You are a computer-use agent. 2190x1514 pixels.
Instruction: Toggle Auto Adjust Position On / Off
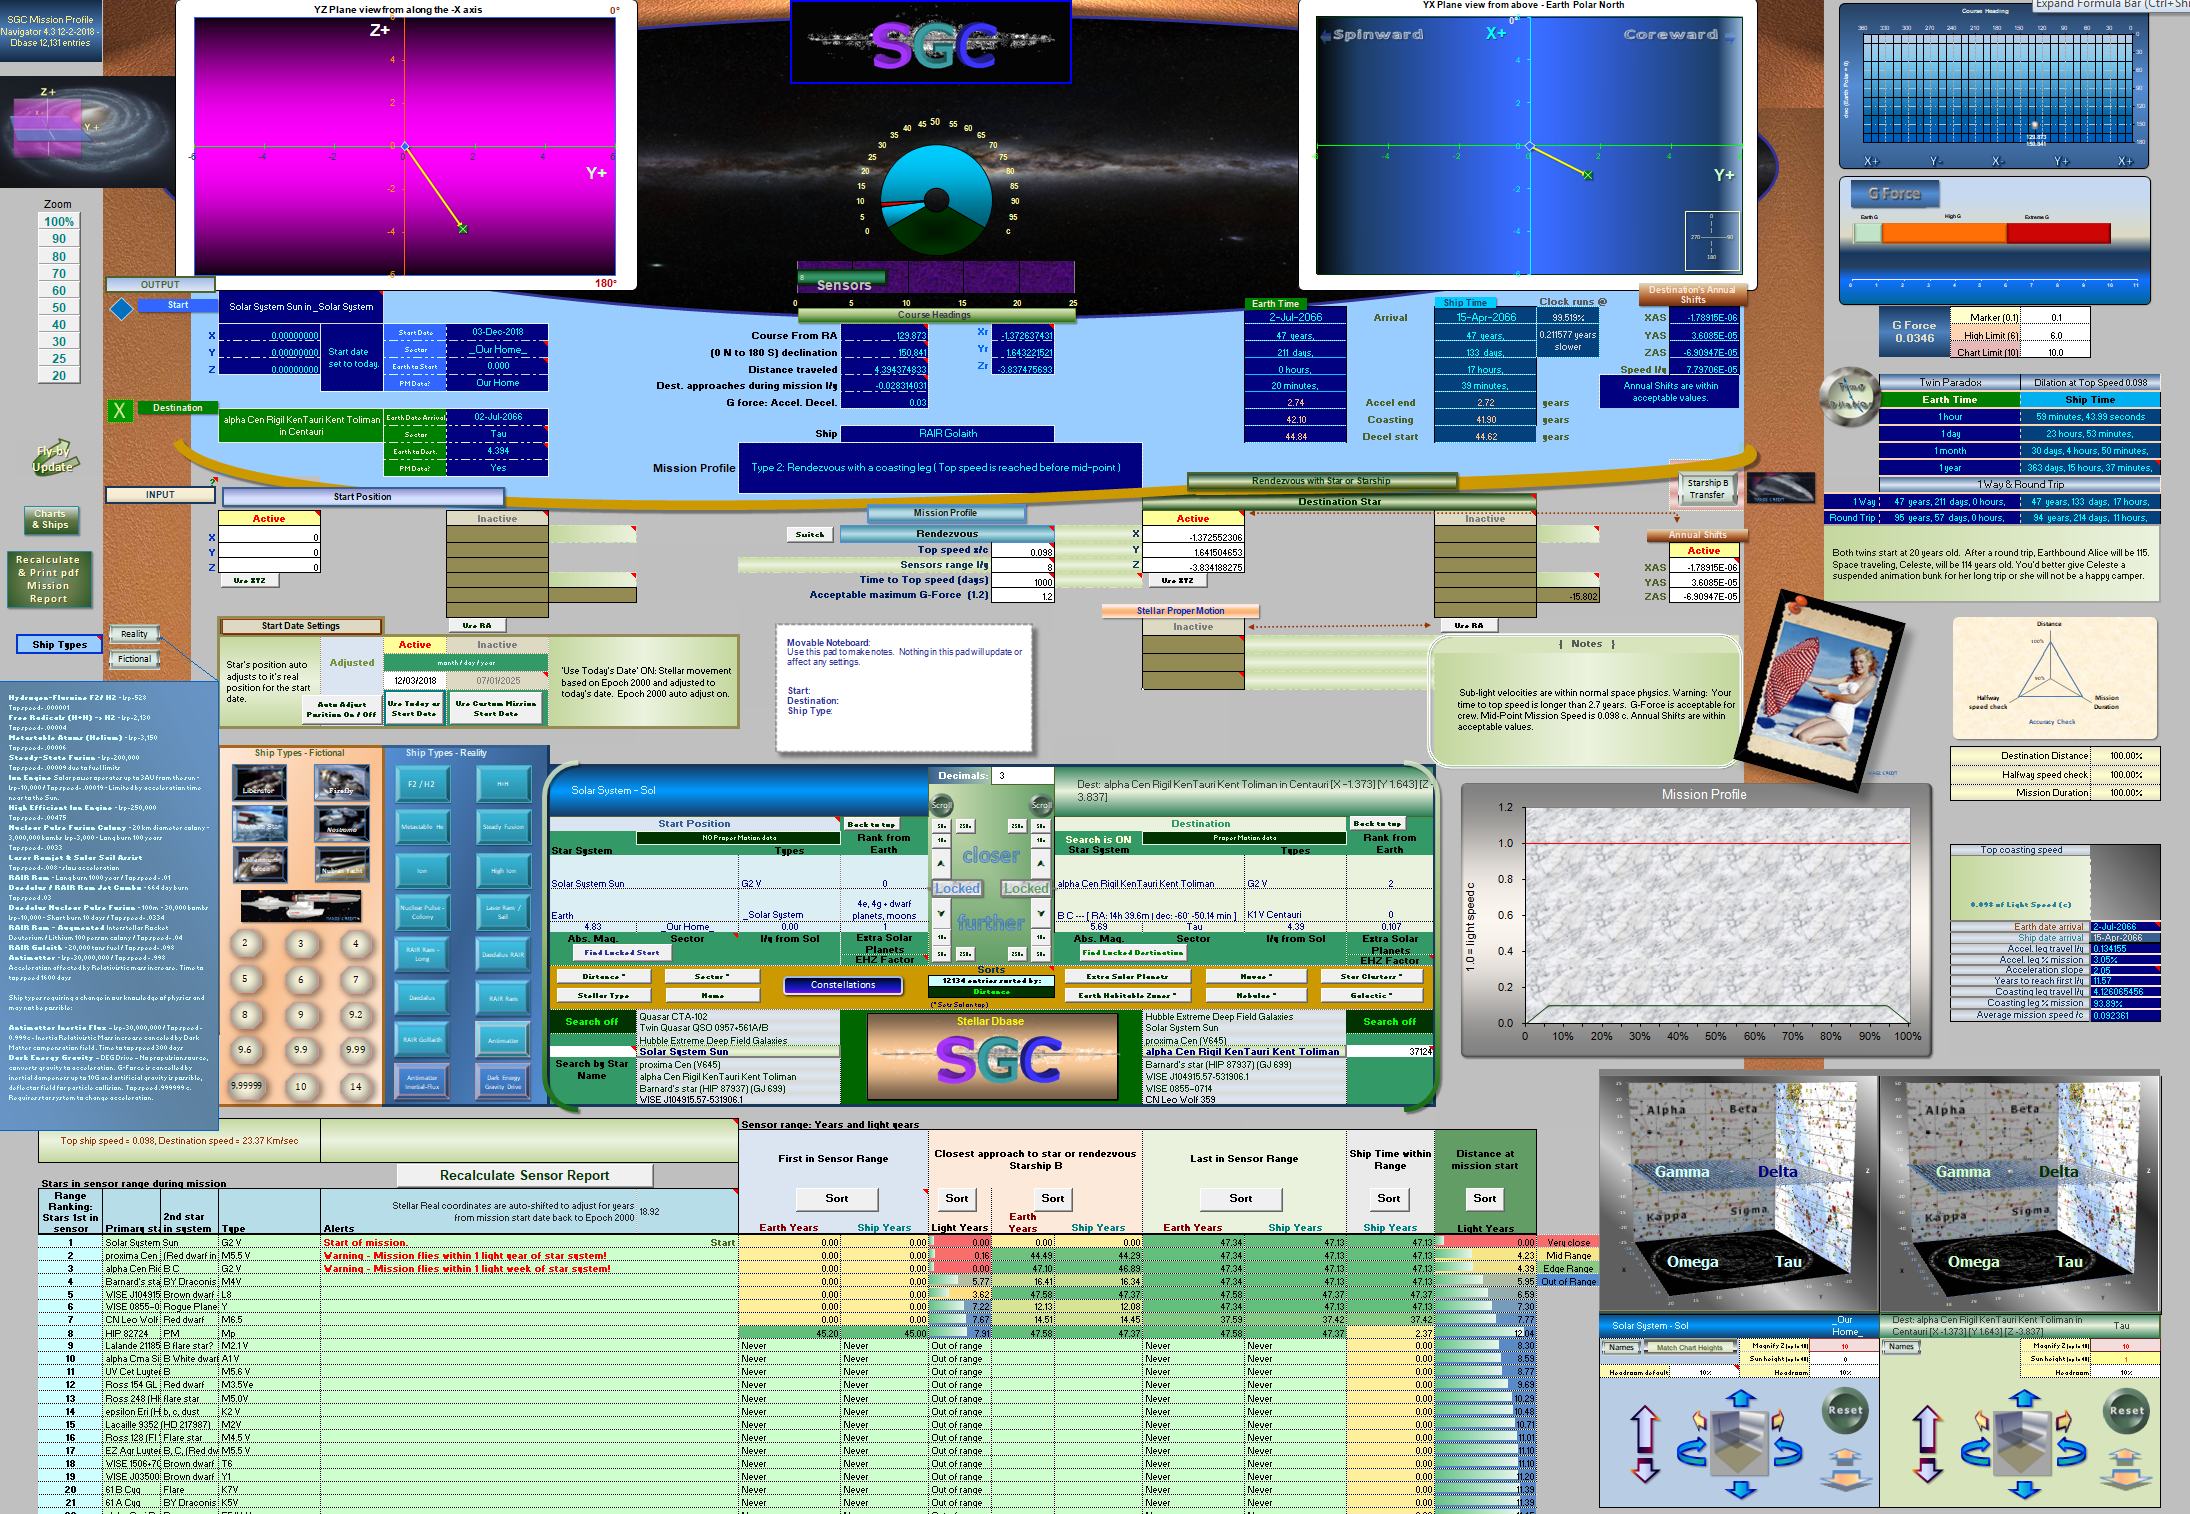[342, 709]
